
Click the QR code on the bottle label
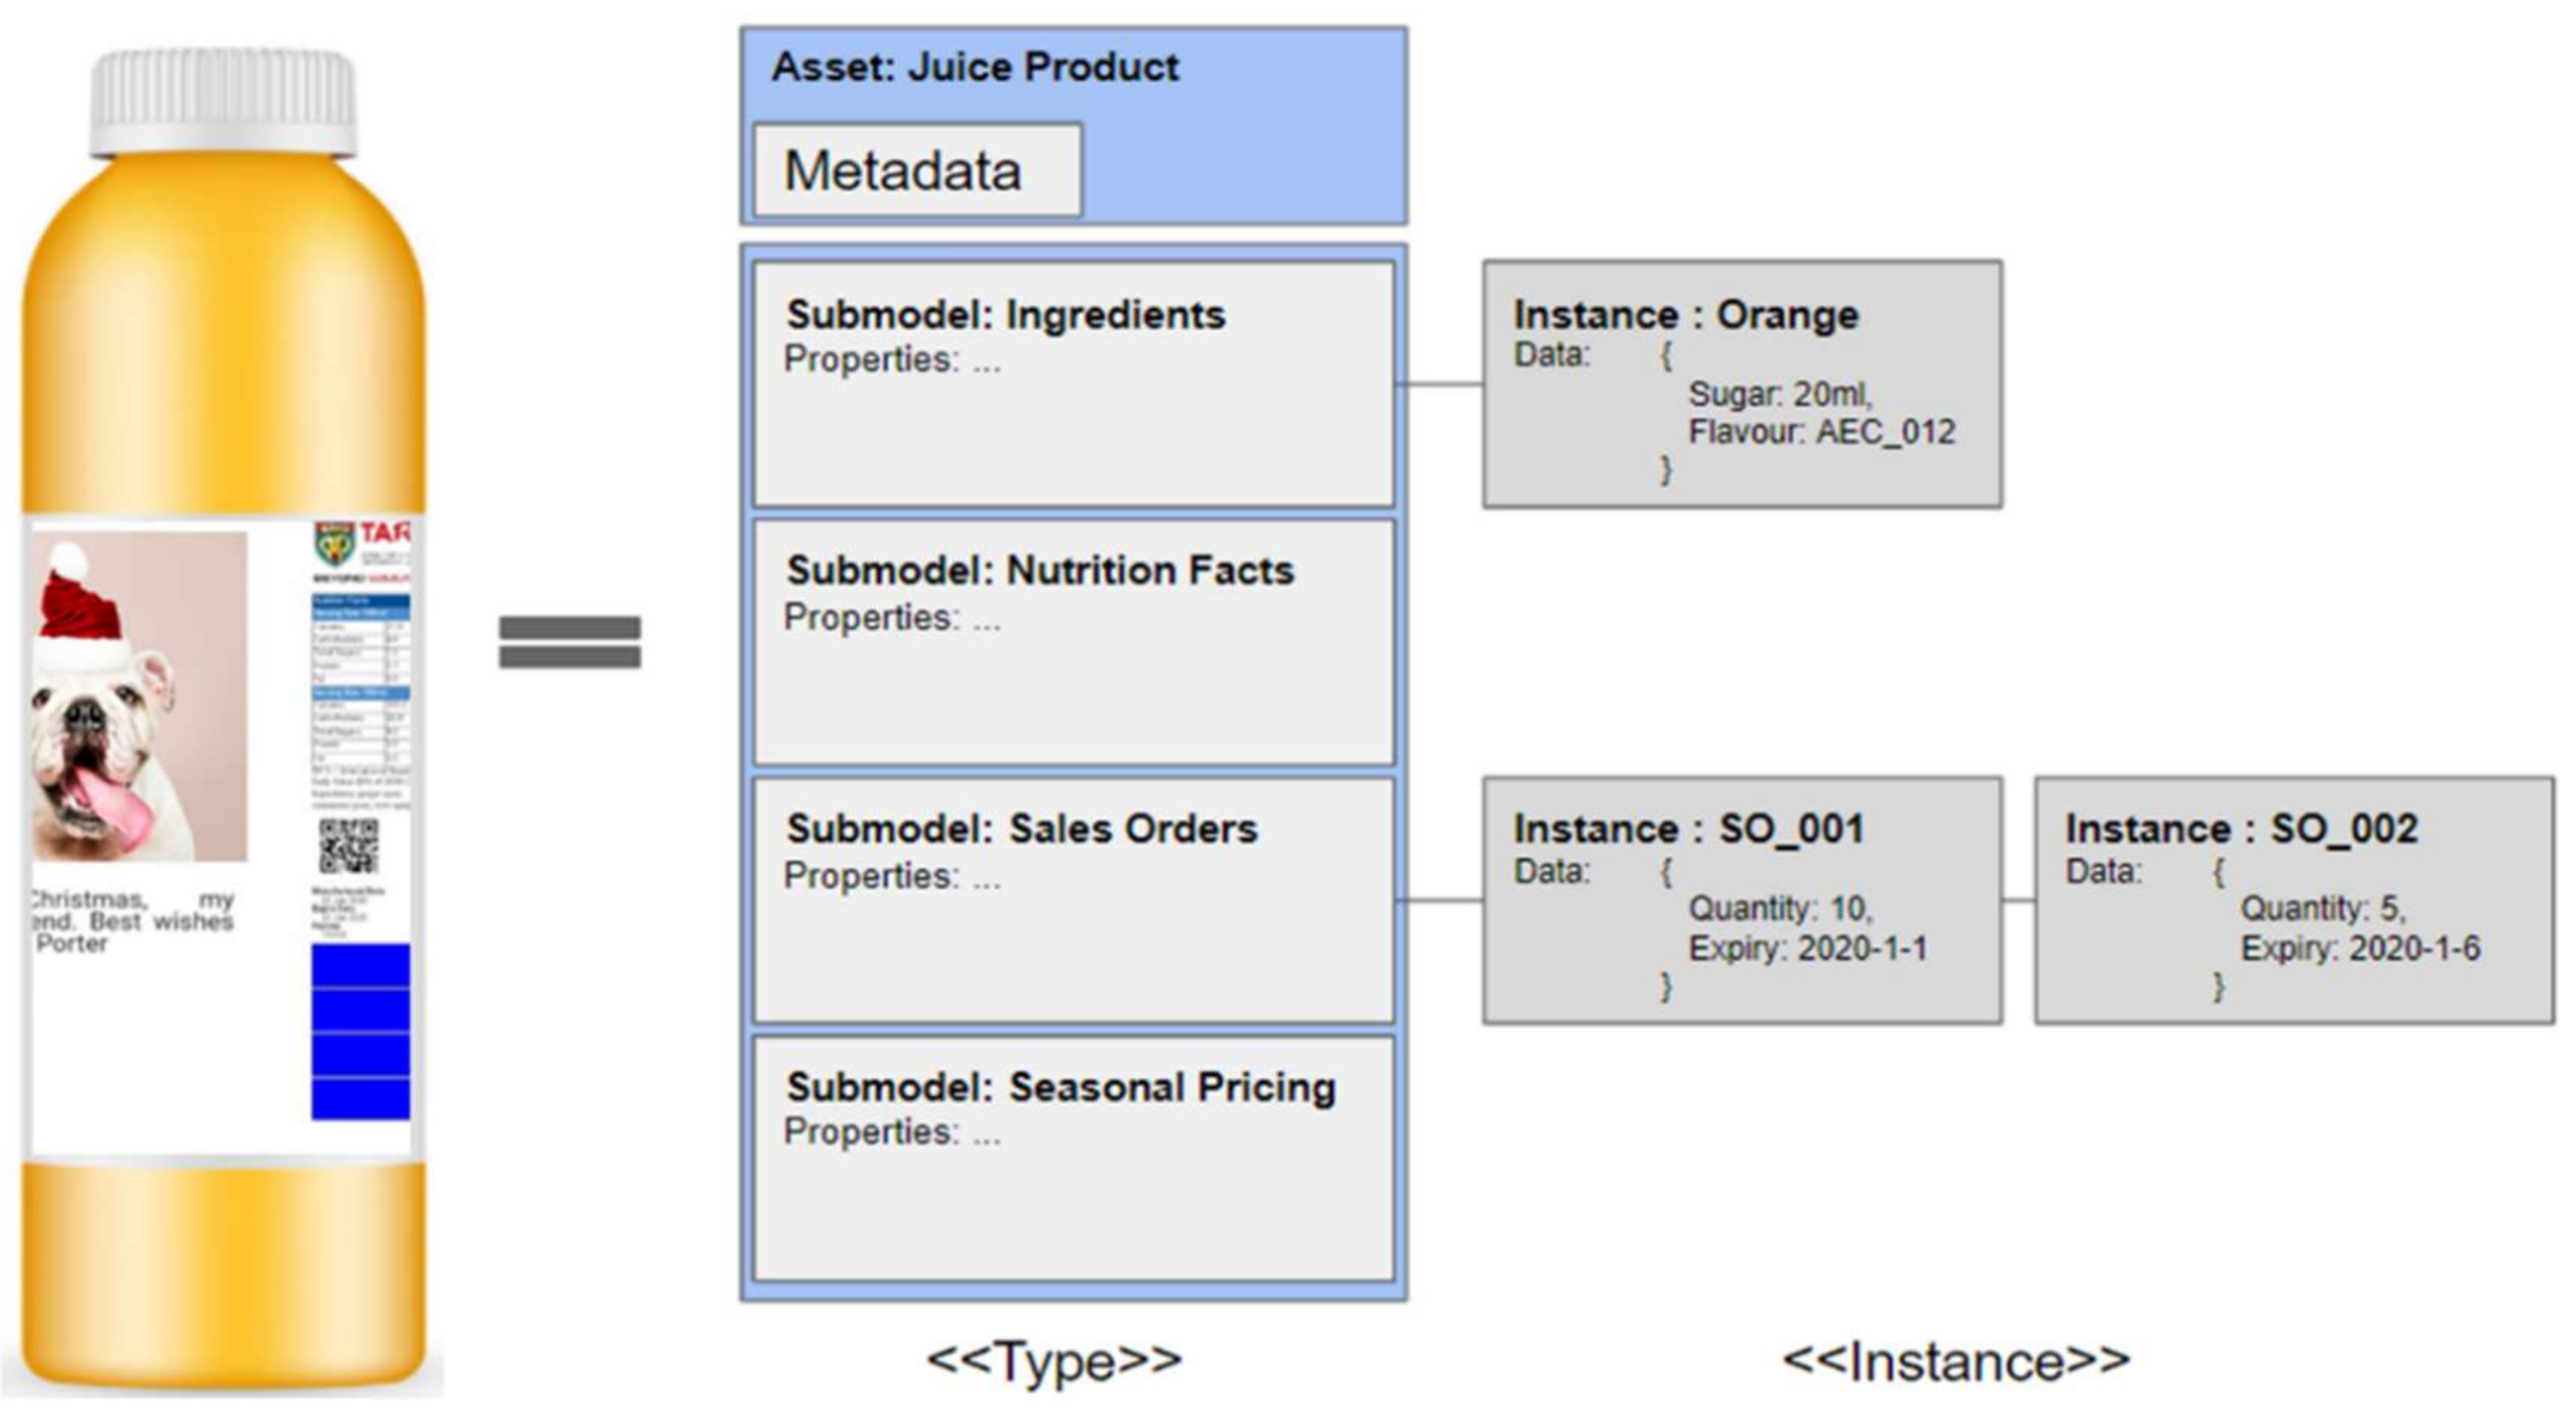(349, 846)
